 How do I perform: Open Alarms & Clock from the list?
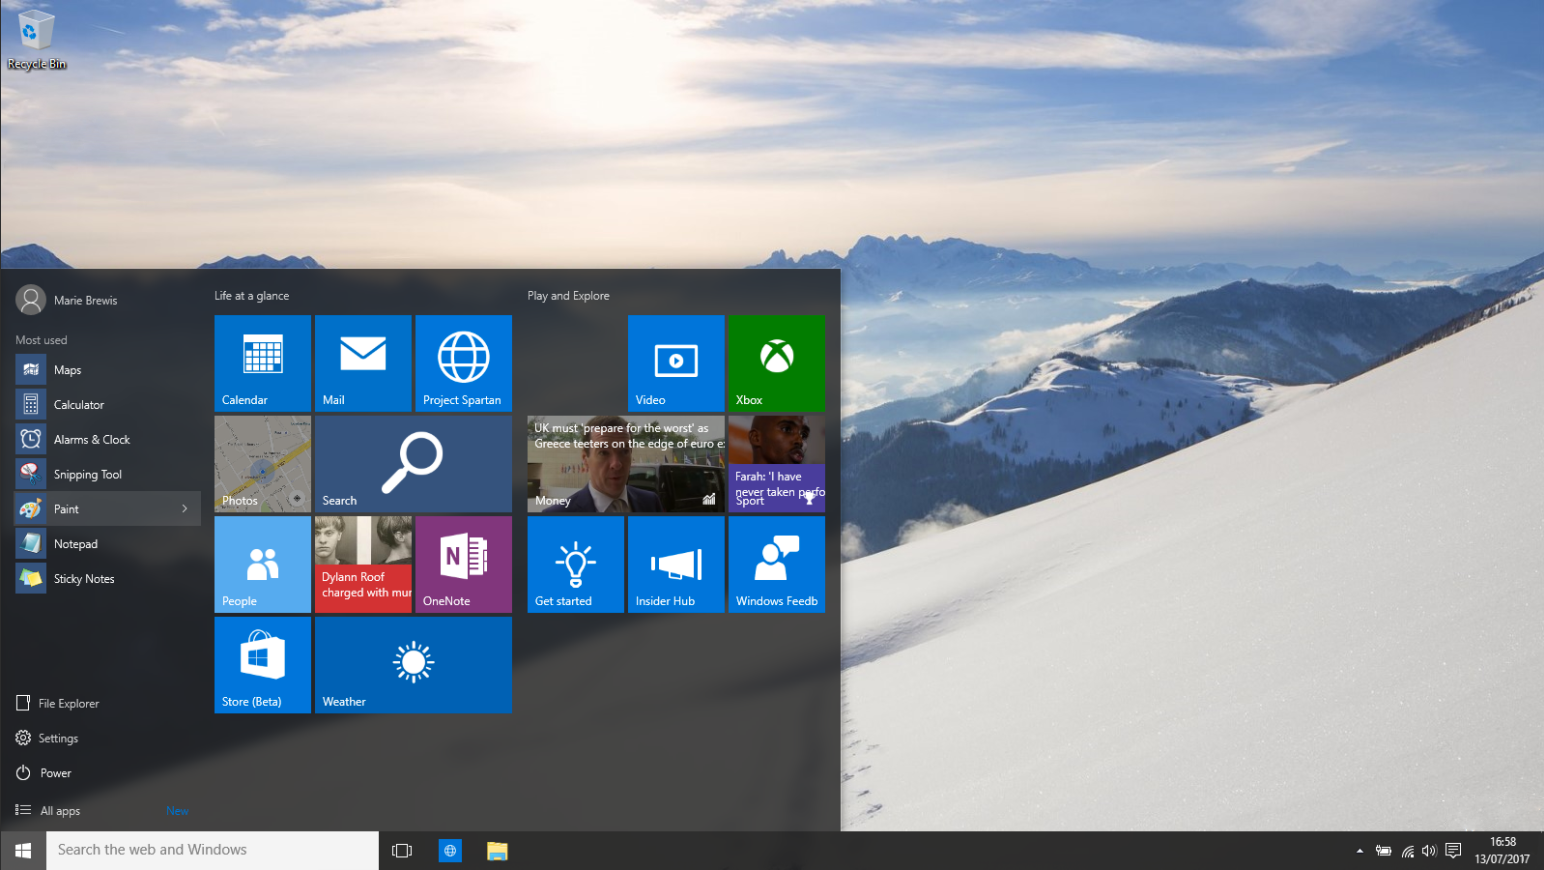(x=107, y=440)
